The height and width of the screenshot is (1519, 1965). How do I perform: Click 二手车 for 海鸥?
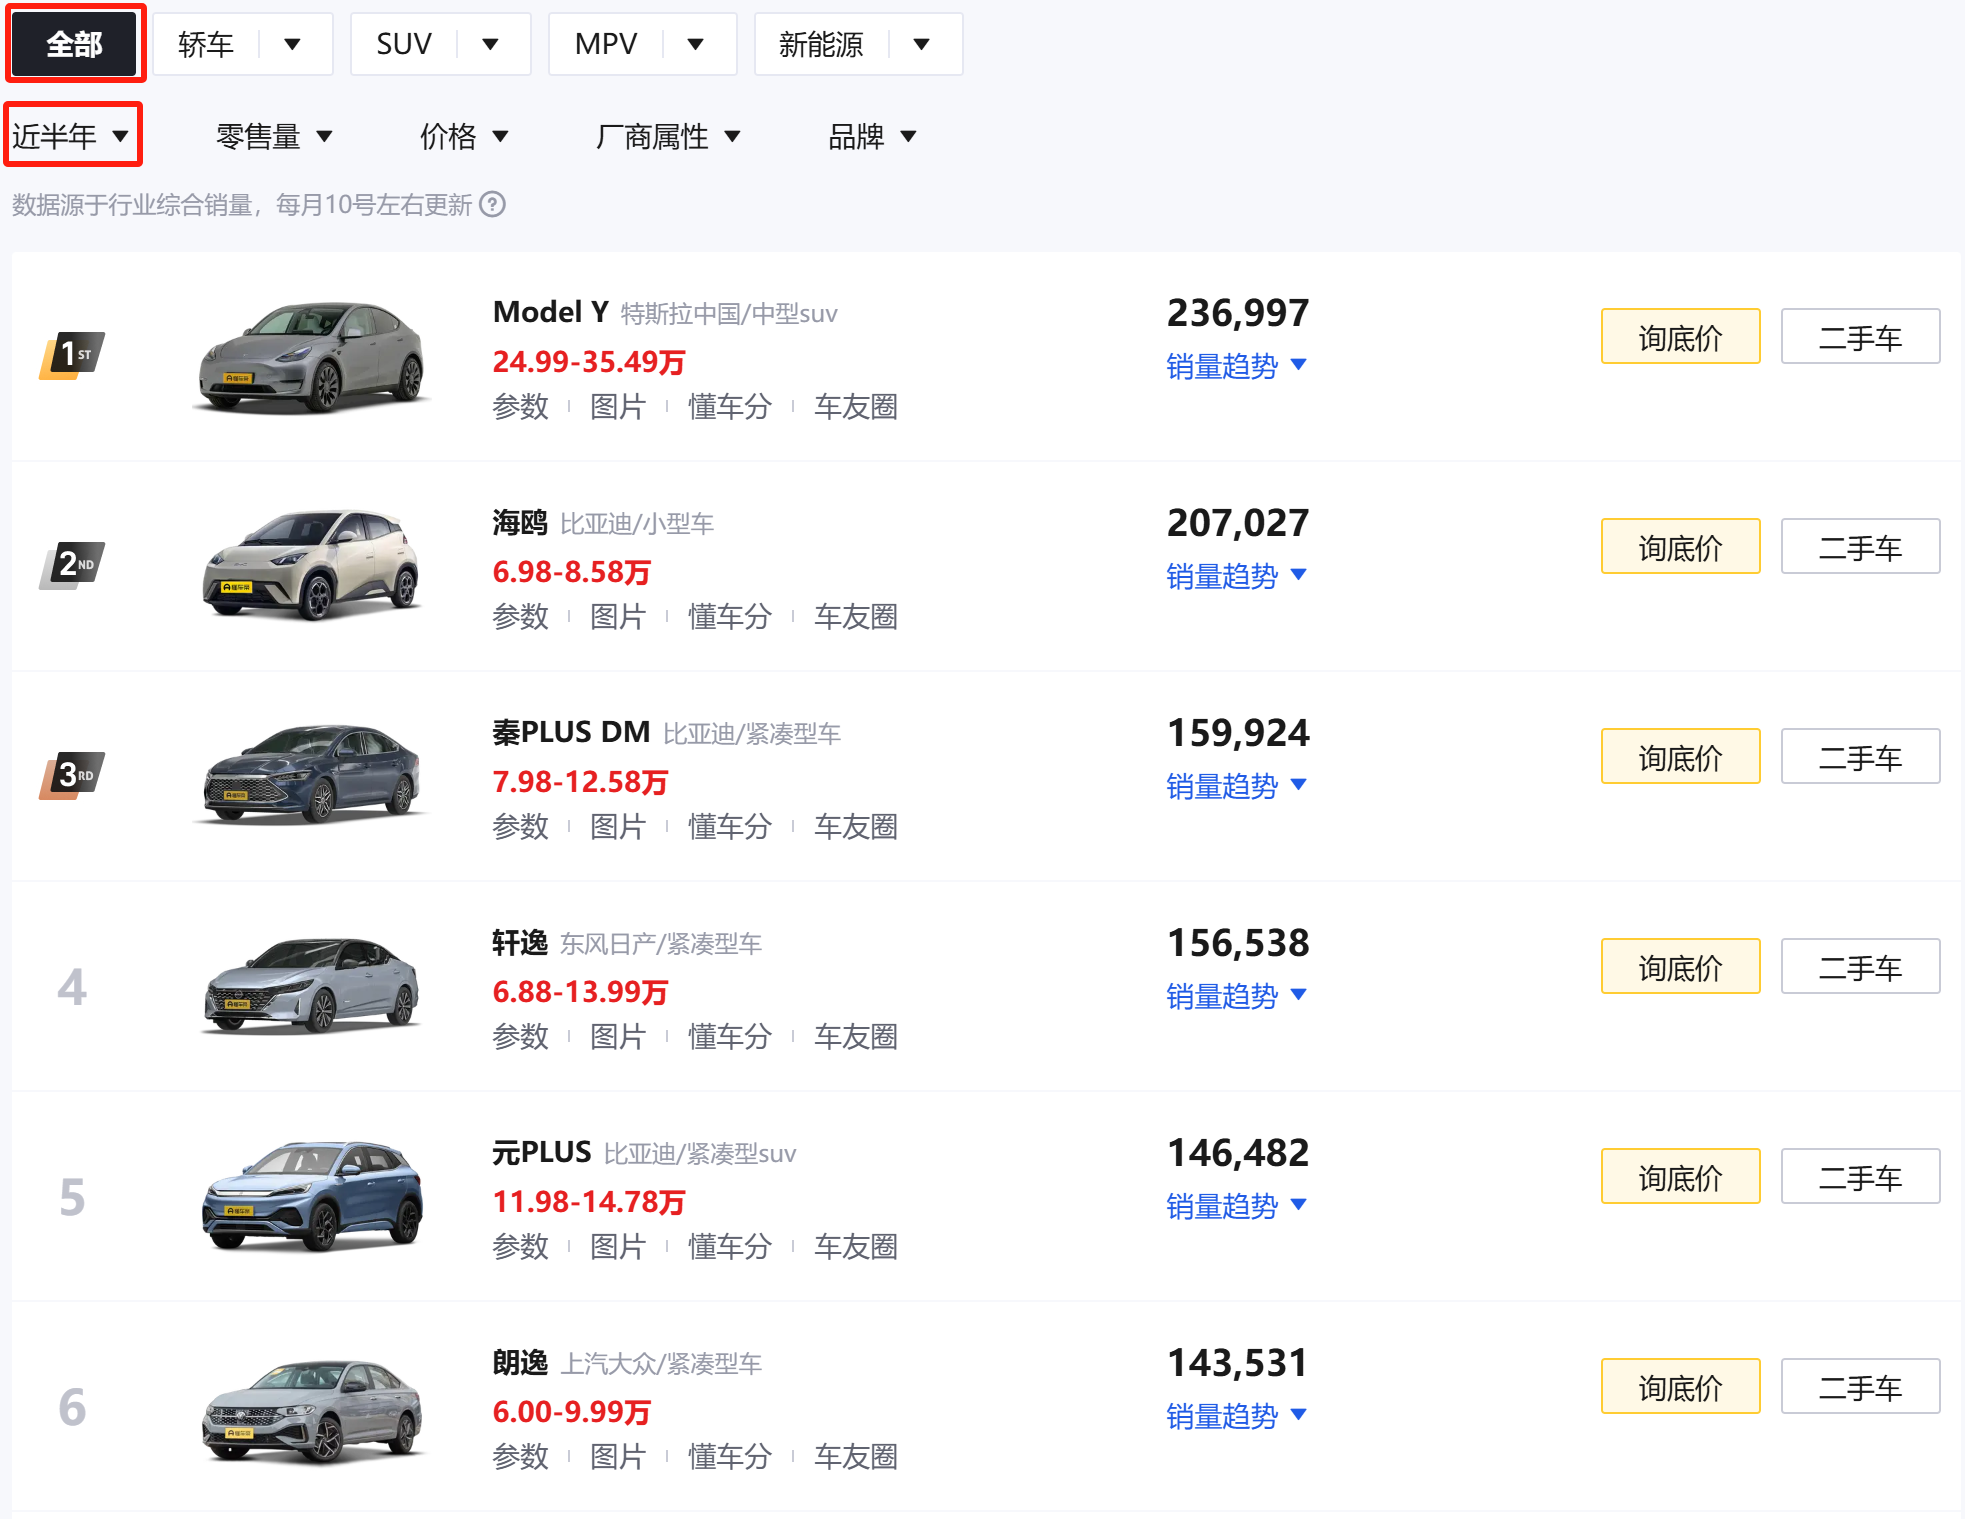pyautogui.click(x=1861, y=547)
